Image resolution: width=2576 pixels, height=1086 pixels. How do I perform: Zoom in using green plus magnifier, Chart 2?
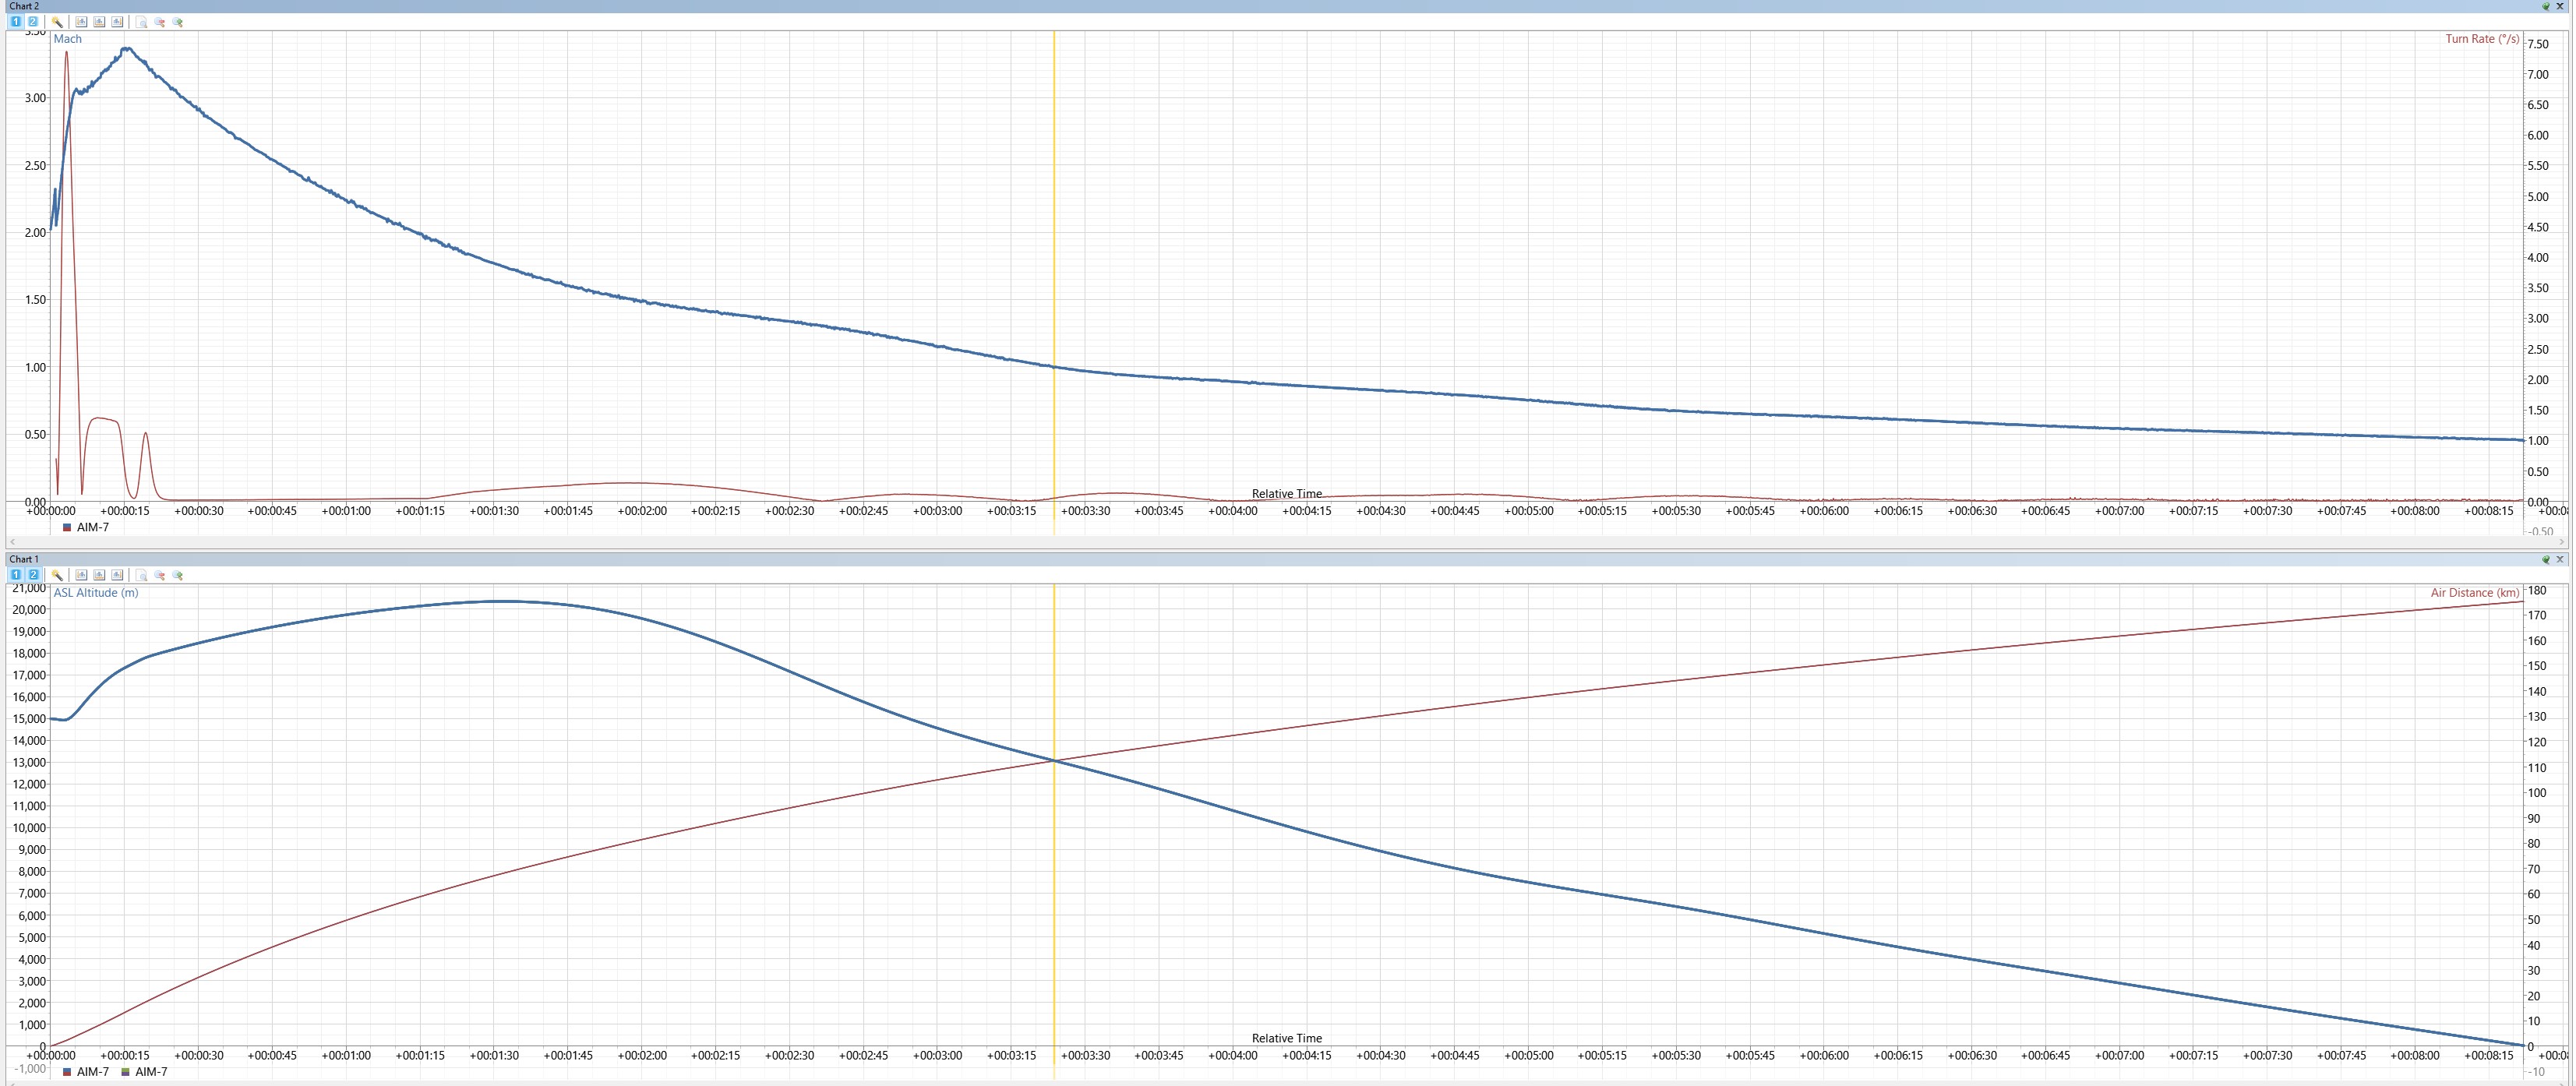tap(177, 22)
